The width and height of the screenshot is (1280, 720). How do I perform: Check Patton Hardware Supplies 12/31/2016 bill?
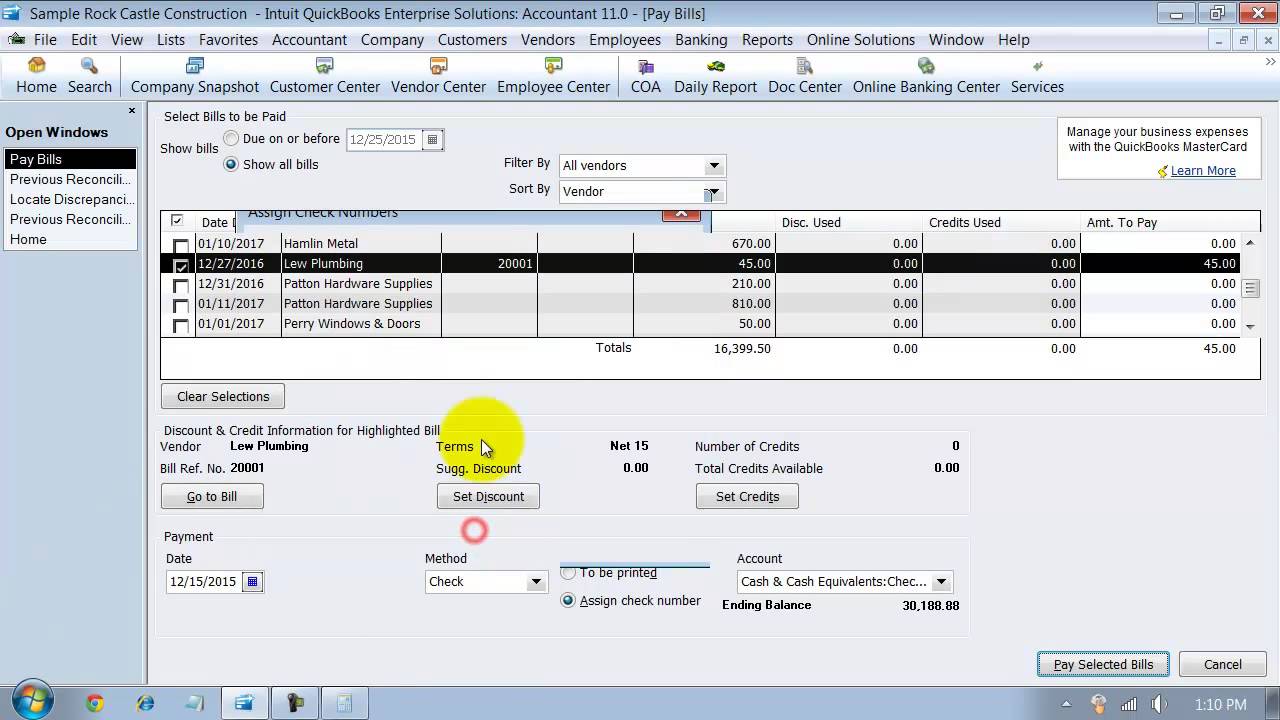(181, 285)
